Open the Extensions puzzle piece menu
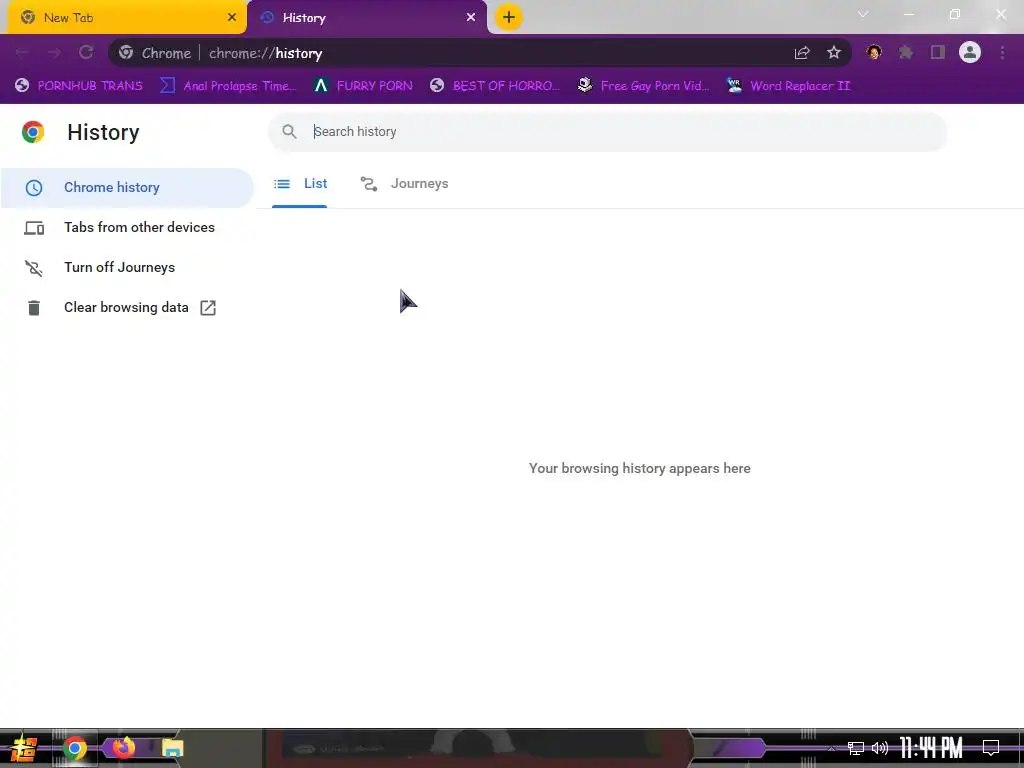This screenshot has height=768, width=1024. pos(906,52)
